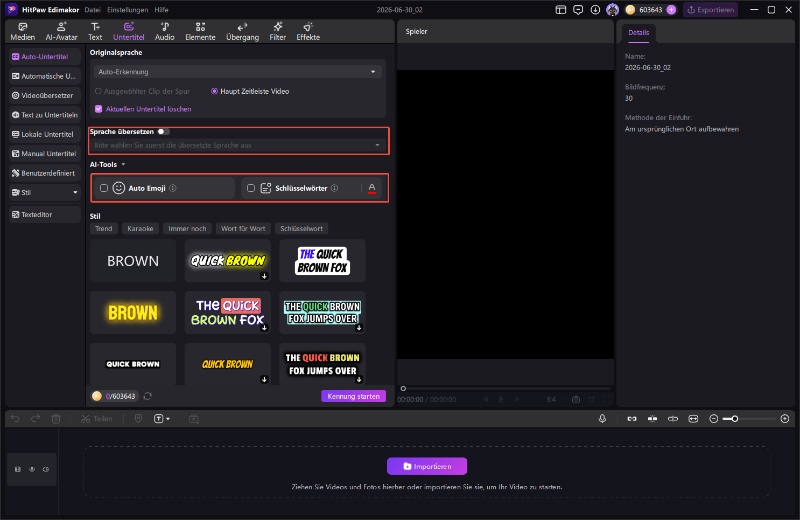
Task: Click the timeline zoom slider handle
Action: pos(735,418)
